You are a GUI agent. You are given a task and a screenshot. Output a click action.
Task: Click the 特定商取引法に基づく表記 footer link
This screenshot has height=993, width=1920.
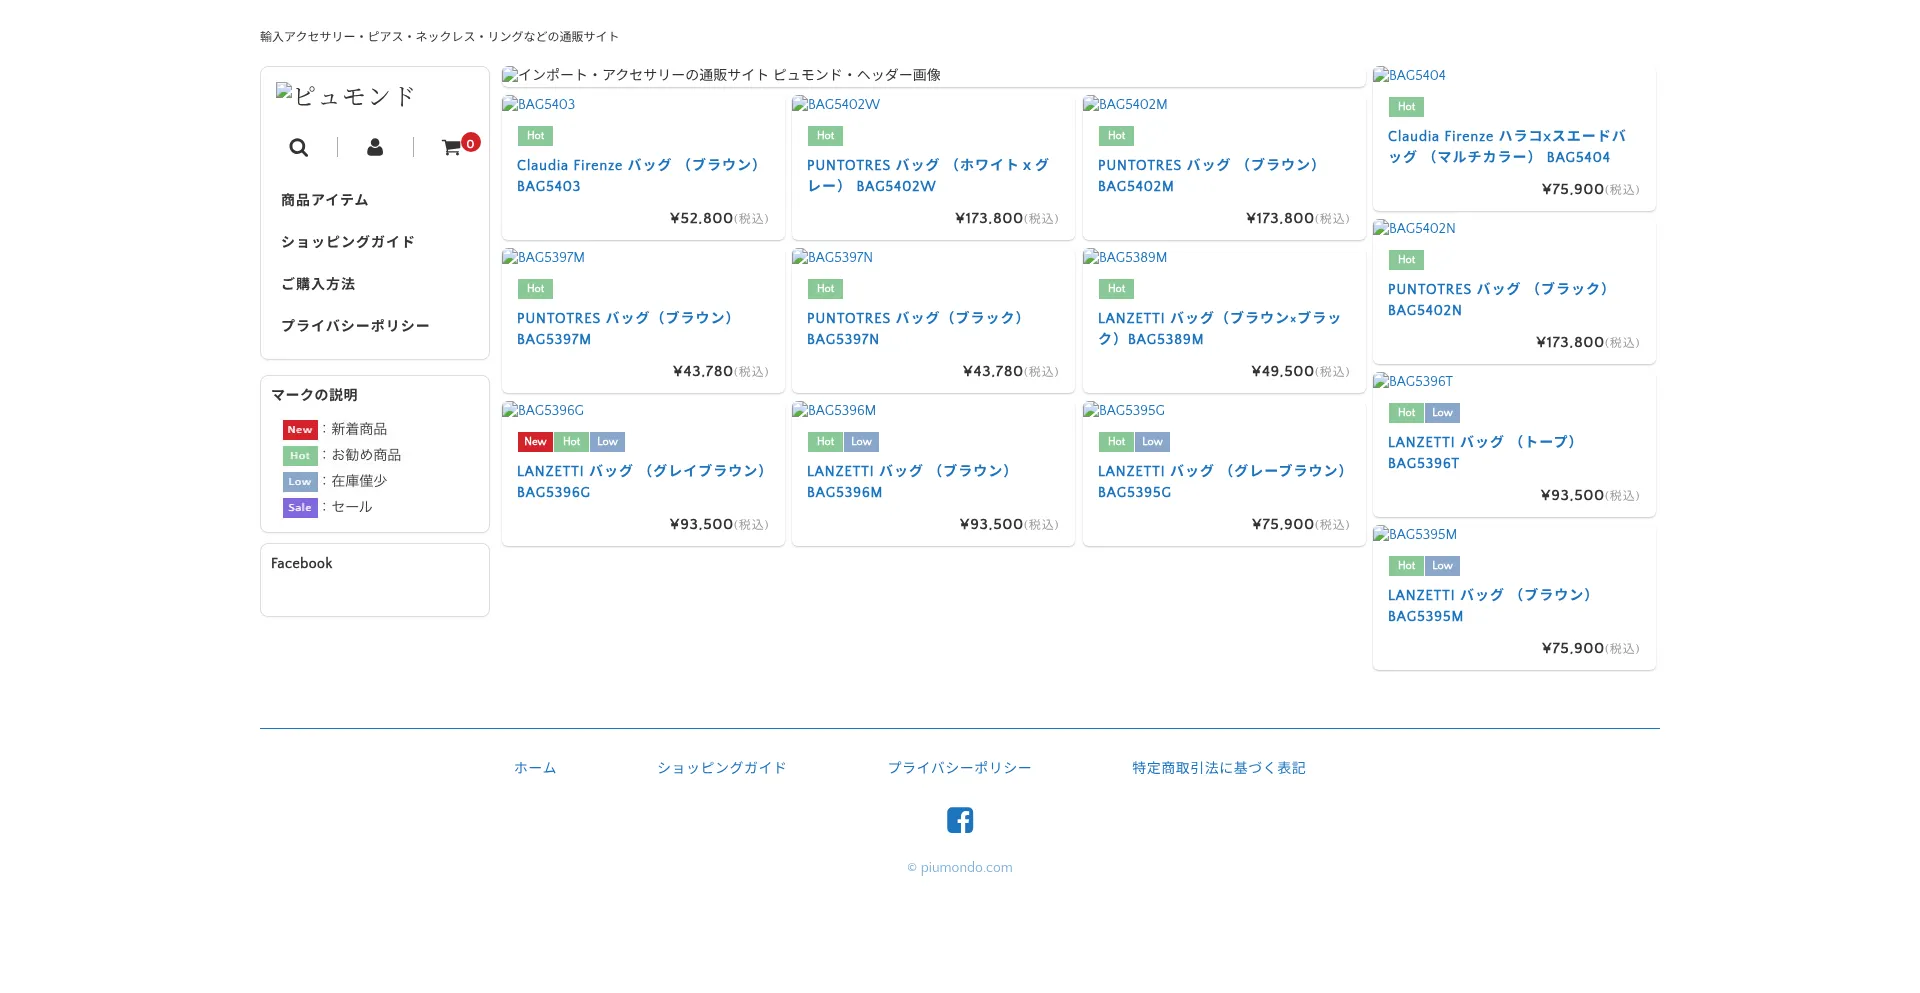pos(1219,768)
